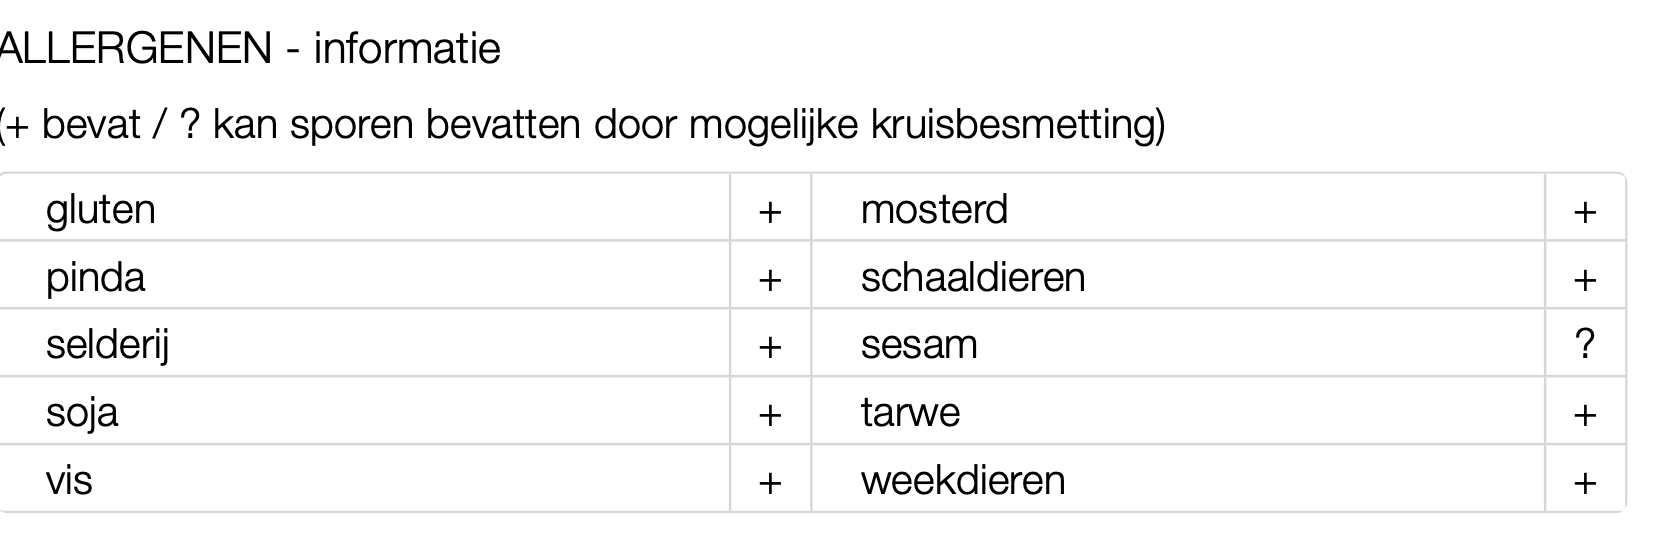Screen dimensions: 1668x544
Task: Click the plus sign beside weekdieren
Action: pos(1584,482)
